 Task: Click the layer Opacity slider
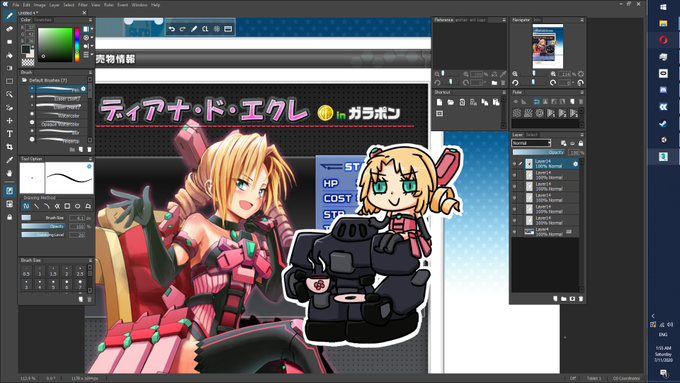point(539,152)
